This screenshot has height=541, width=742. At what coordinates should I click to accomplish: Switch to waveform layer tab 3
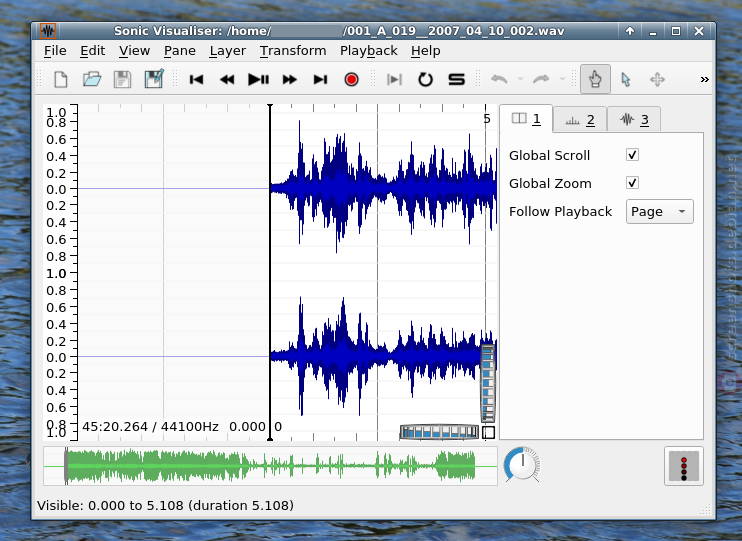point(634,120)
